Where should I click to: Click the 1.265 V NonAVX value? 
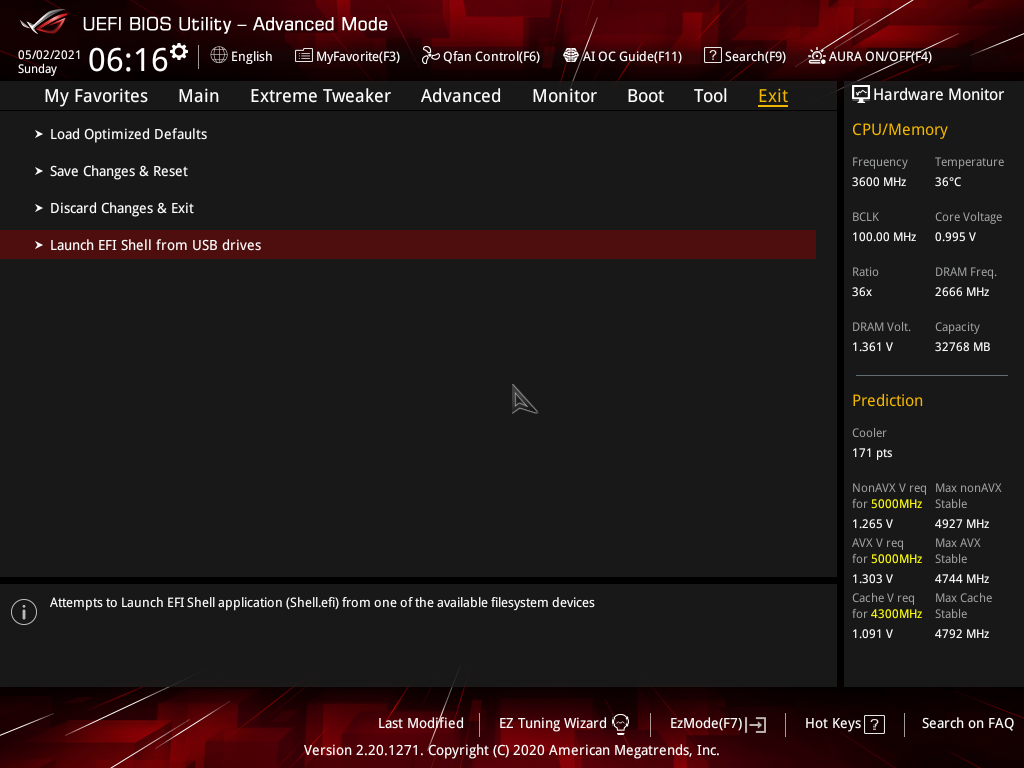pos(872,524)
